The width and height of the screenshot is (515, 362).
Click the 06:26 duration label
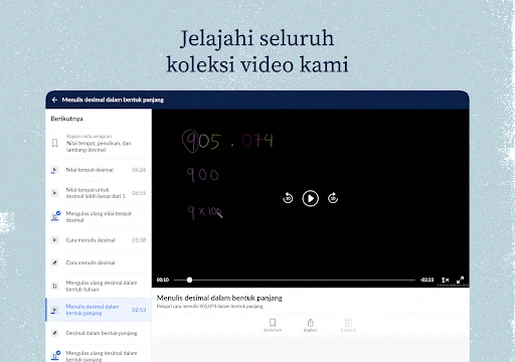(x=139, y=170)
